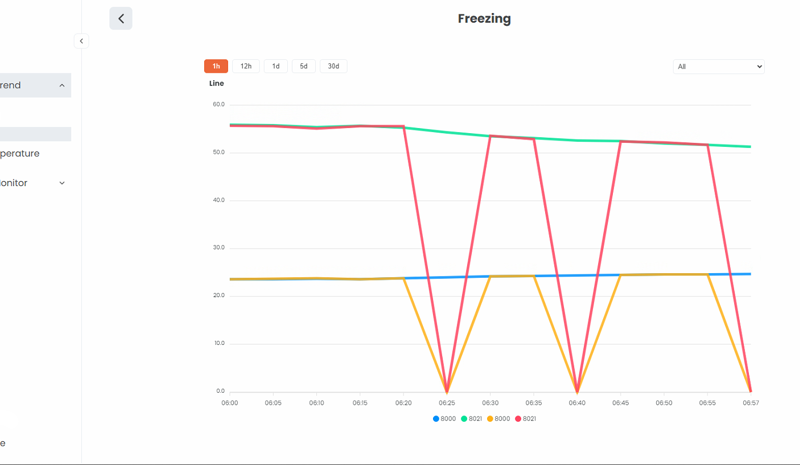Switch chart to 30d range
This screenshot has width=800, height=465.
click(334, 66)
